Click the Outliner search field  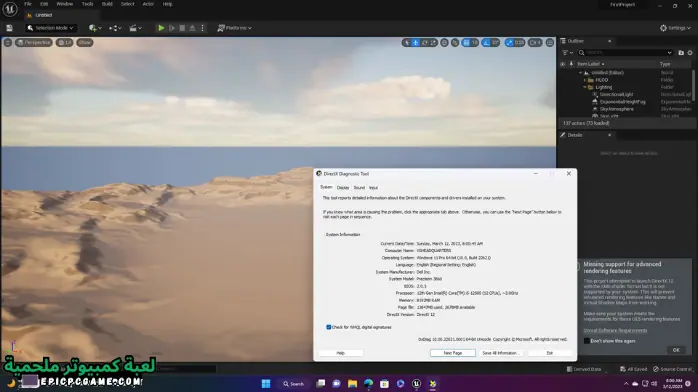(625, 53)
